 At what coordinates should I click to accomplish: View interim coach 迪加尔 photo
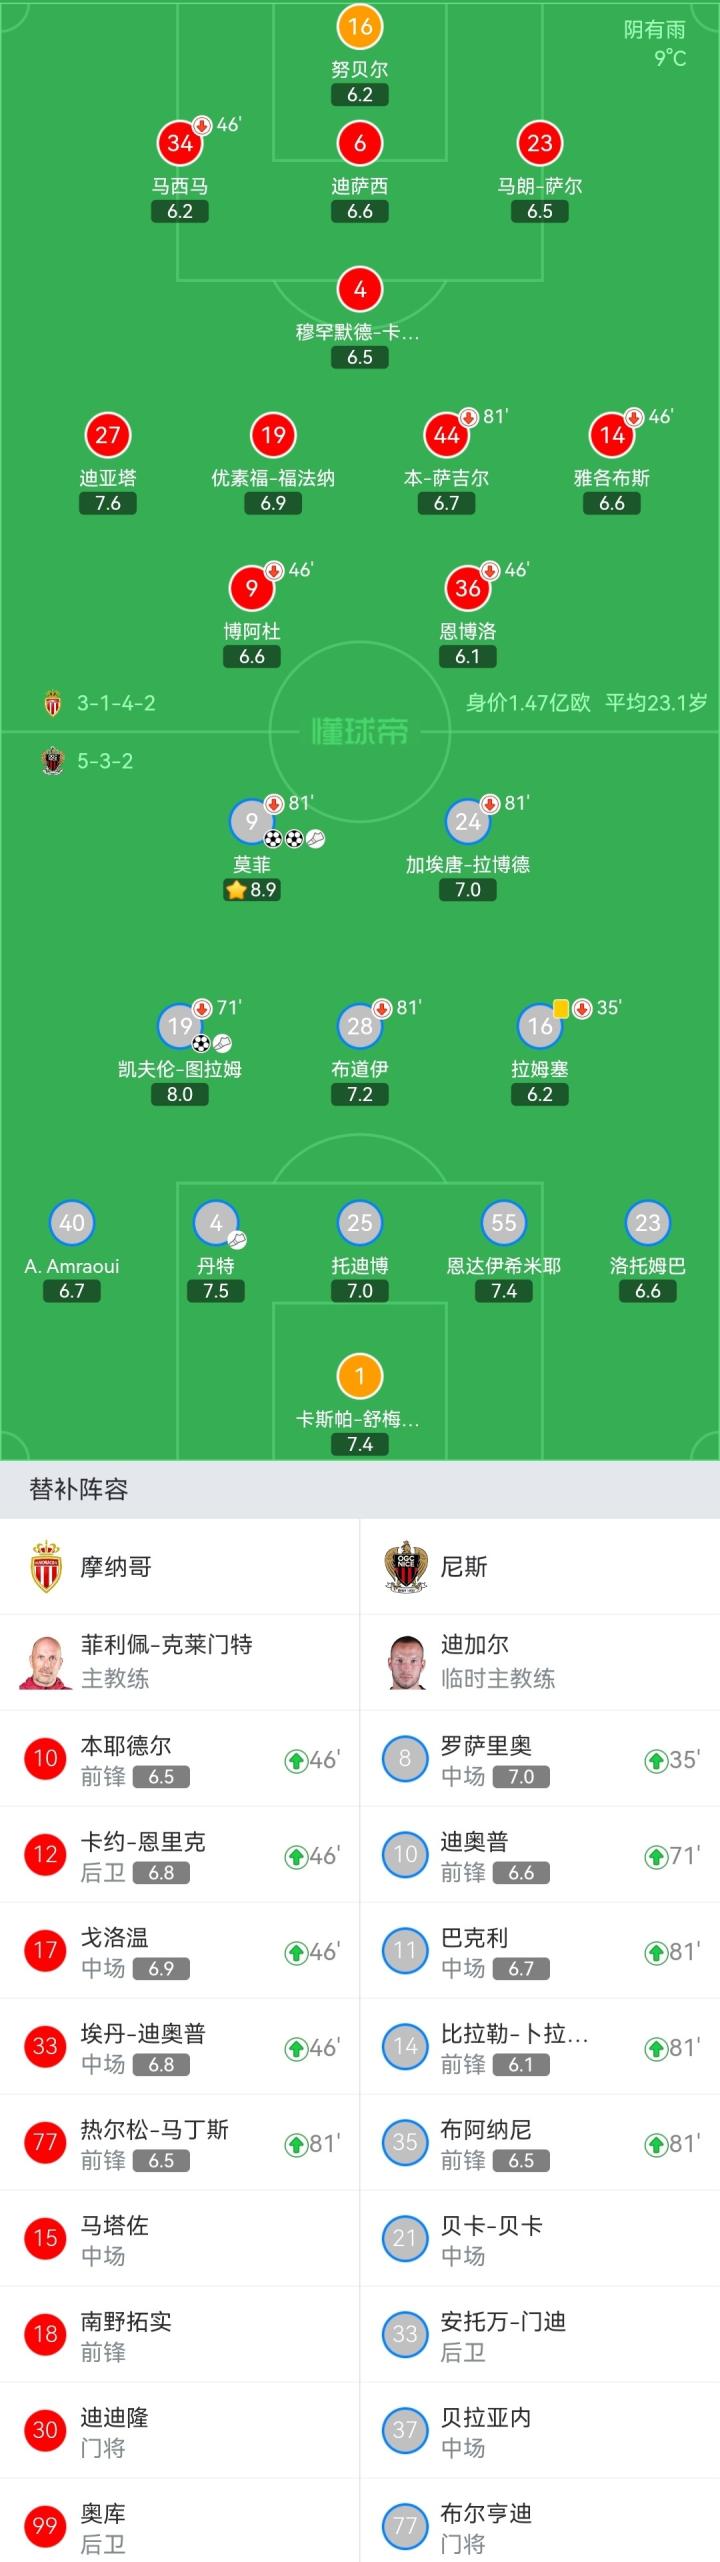click(405, 1661)
